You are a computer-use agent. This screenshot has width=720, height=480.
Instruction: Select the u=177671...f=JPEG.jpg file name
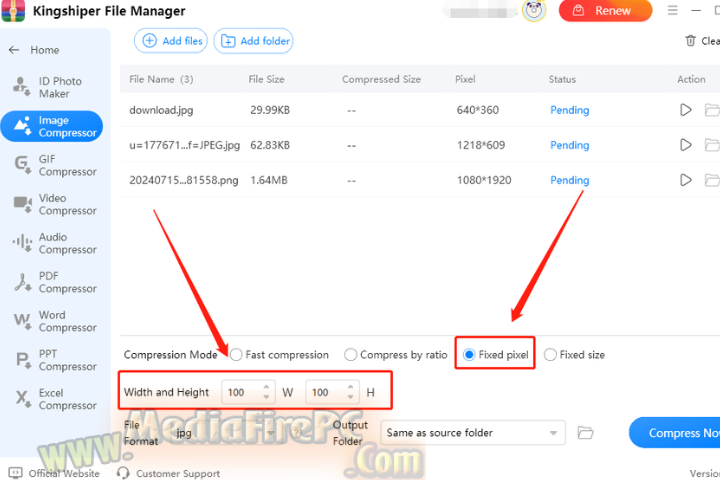point(185,145)
